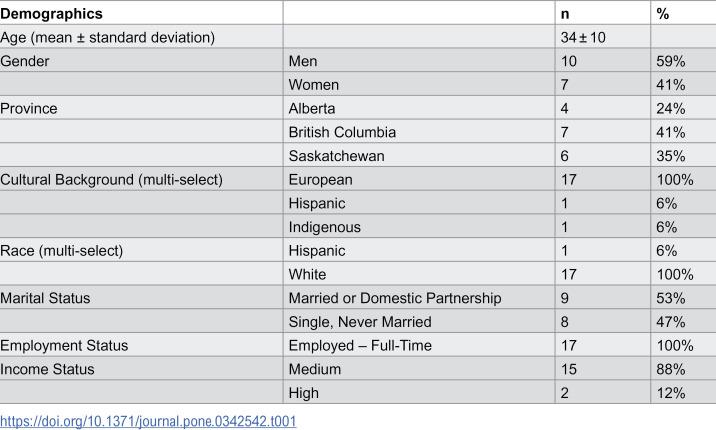The height and width of the screenshot is (430, 716).
Task: Click Married or Domestic Partnership cell
Action: tap(395, 299)
